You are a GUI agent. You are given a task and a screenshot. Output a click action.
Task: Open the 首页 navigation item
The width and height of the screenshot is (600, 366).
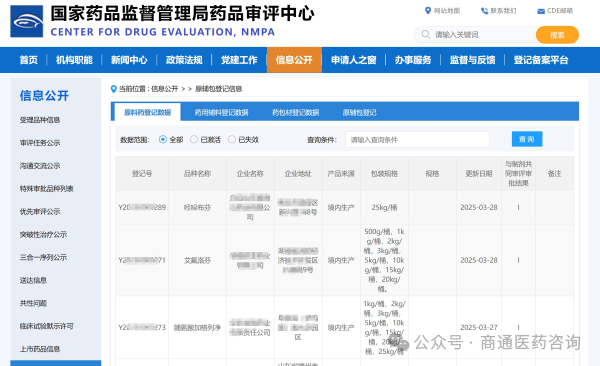(x=29, y=60)
